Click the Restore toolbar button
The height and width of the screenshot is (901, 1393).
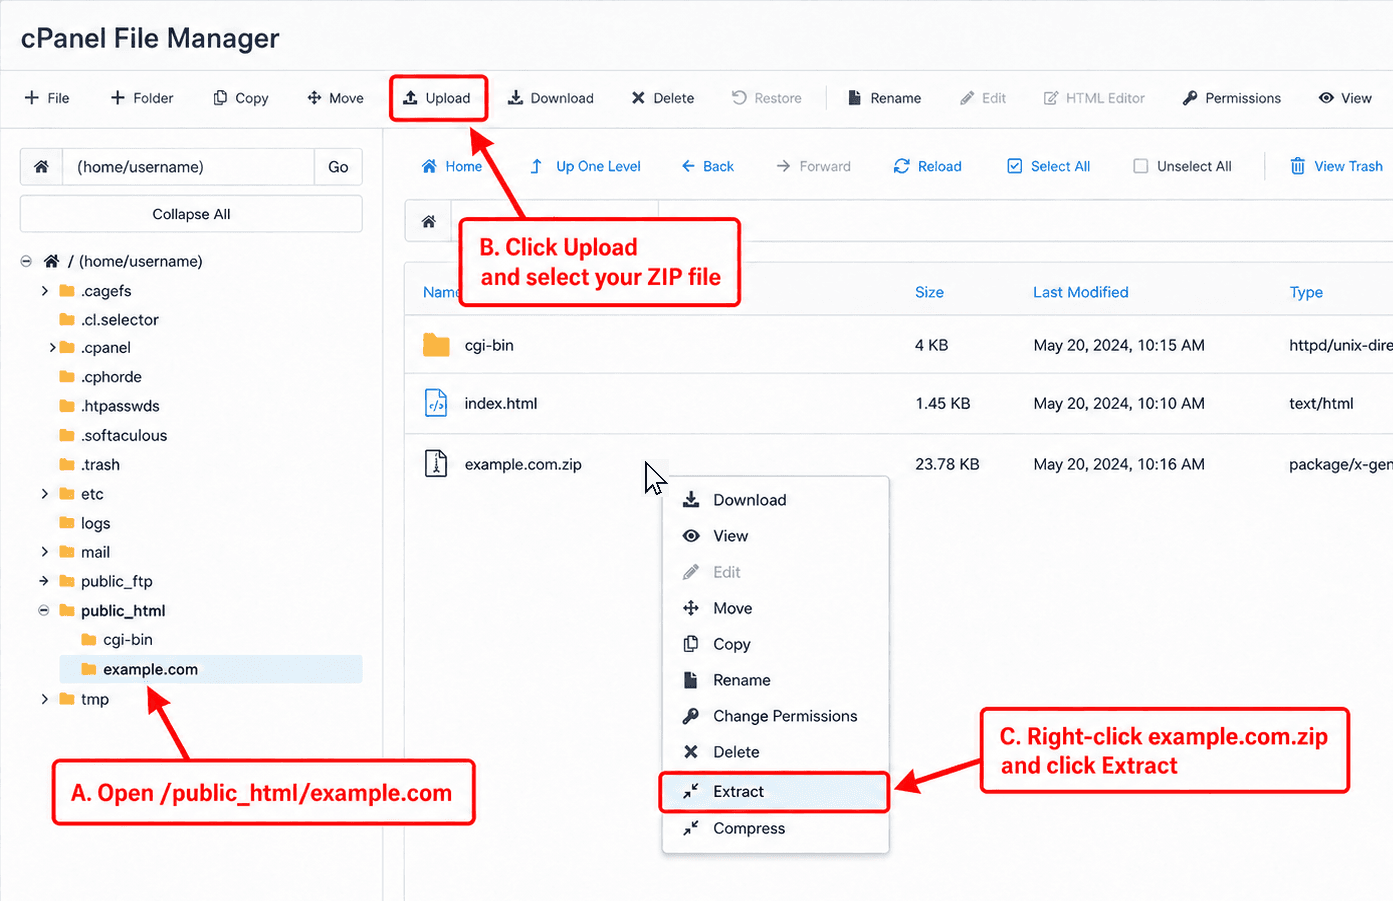767,98
